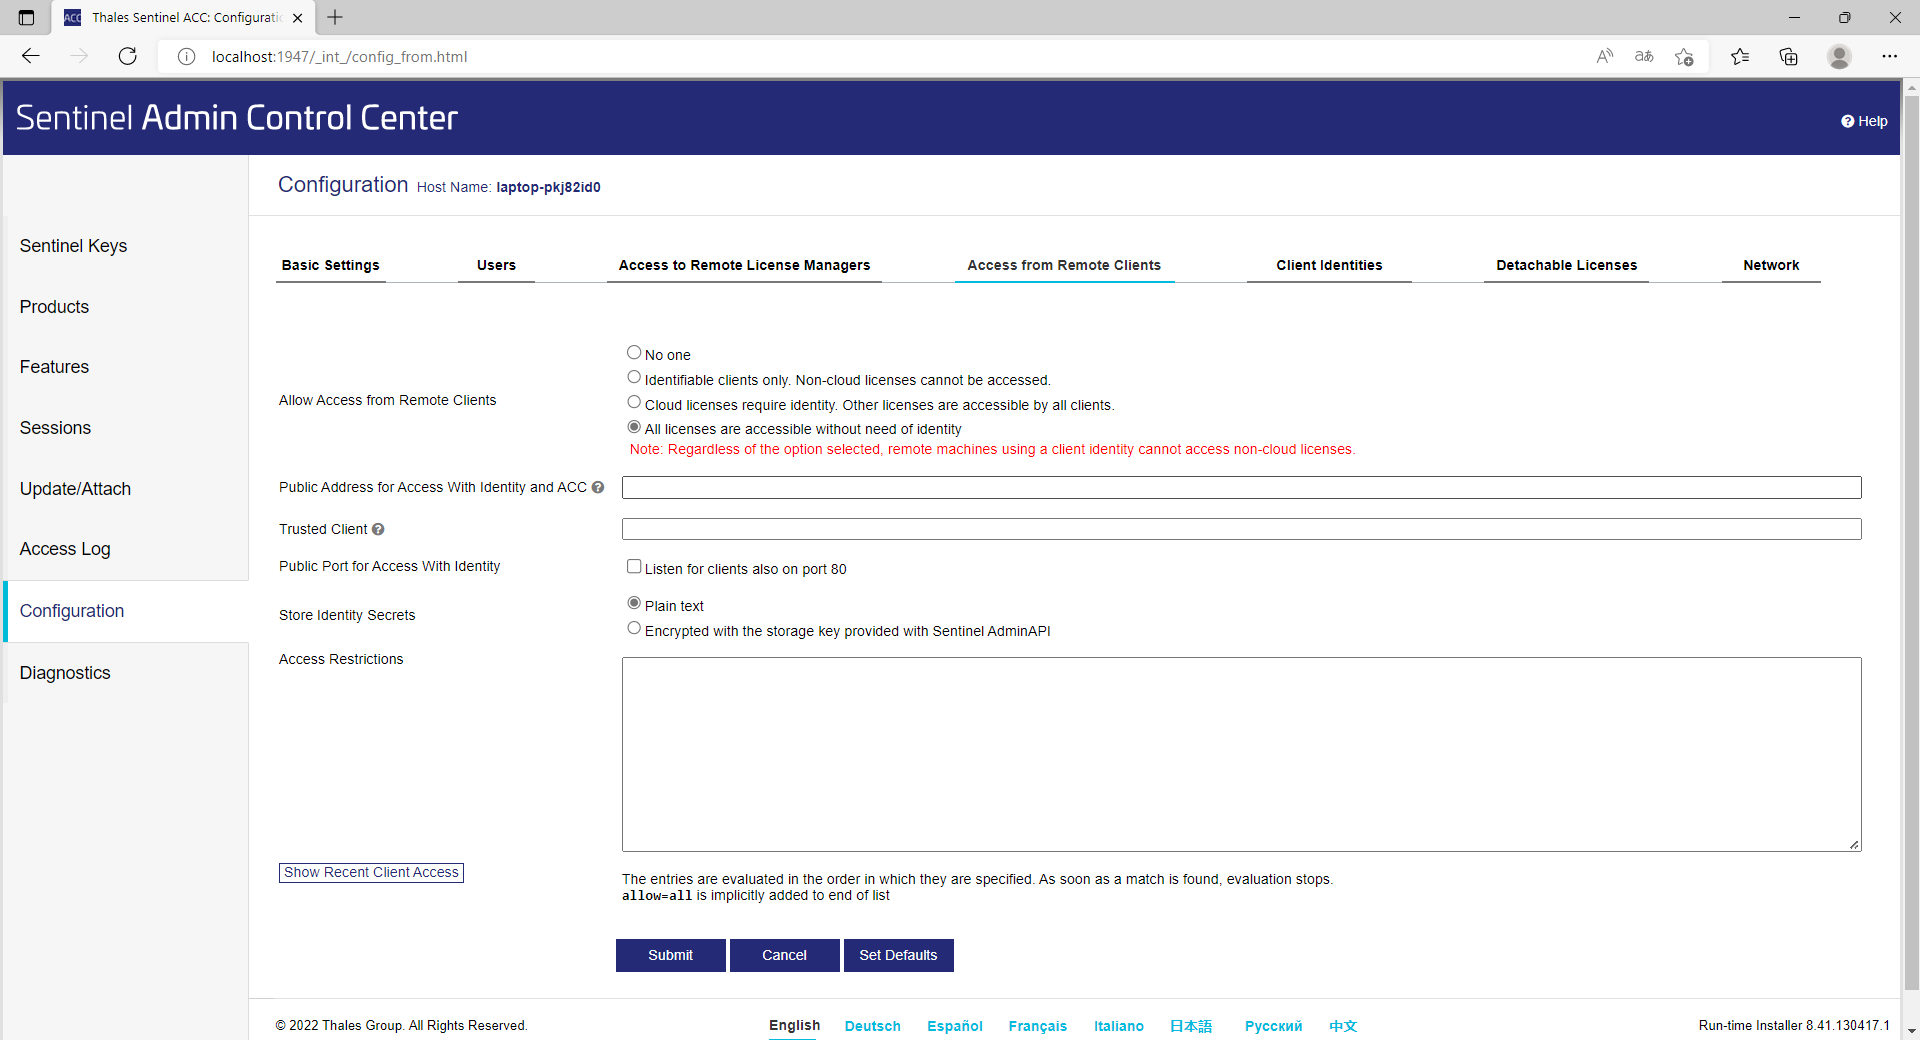Switch to the Basic Settings tab

(x=331, y=265)
